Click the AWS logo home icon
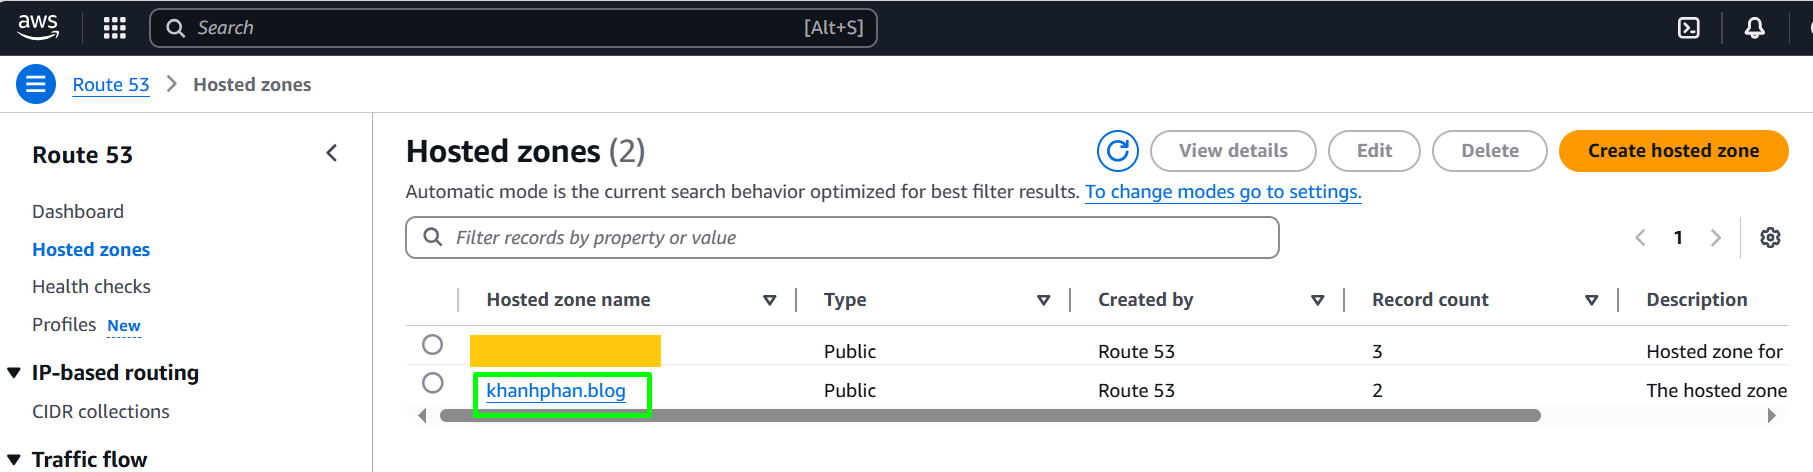Image resolution: width=1813 pixels, height=472 pixels. (38, 27)
